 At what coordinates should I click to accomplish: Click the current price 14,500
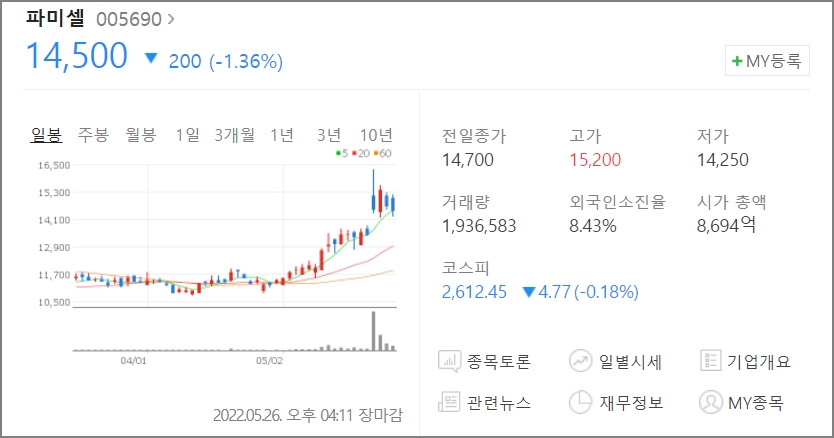pyautogui.click(x=77, y=55)
